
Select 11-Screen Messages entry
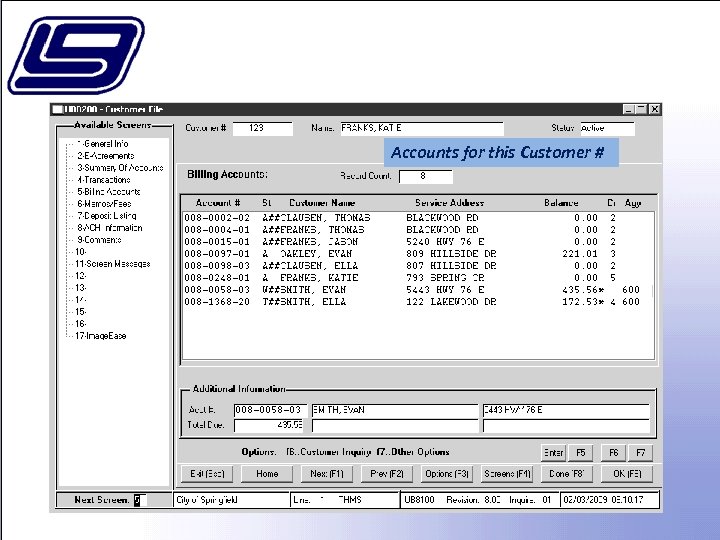(x=112, y=264)
